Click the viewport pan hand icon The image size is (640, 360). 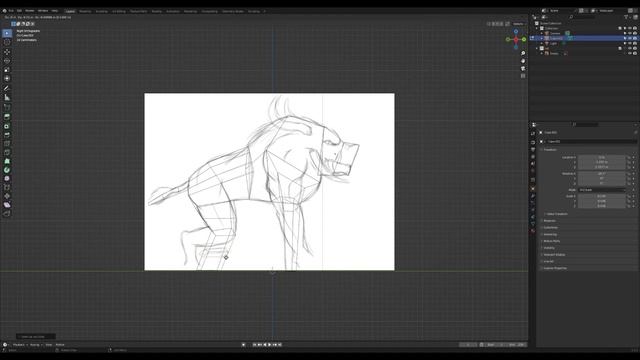tap(523, 61)
